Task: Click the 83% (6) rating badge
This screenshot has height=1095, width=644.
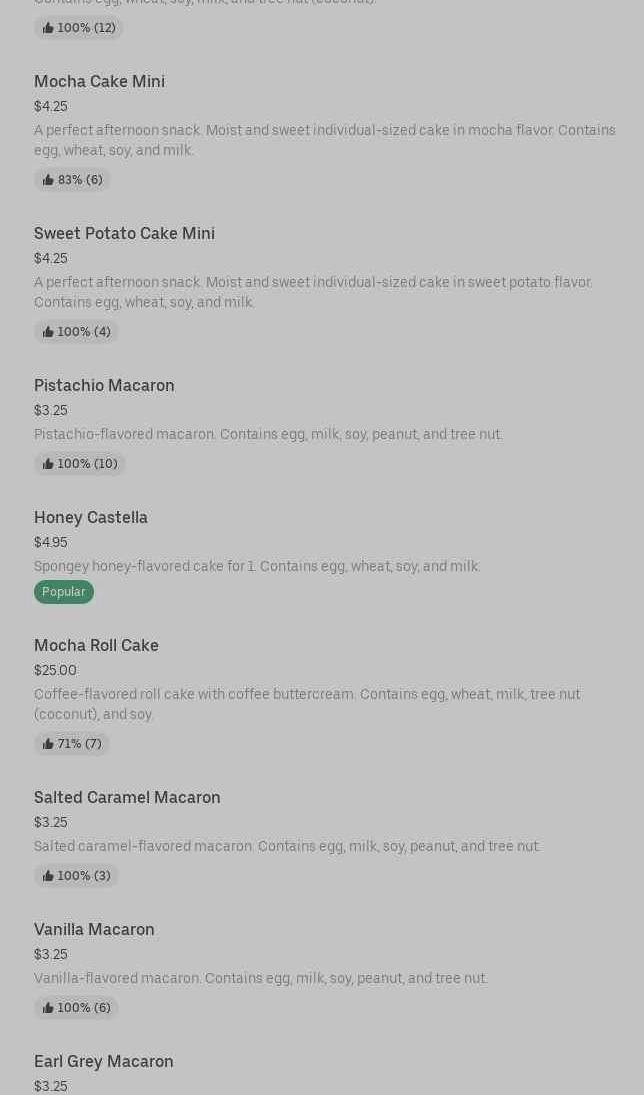Action: point(72,180)
